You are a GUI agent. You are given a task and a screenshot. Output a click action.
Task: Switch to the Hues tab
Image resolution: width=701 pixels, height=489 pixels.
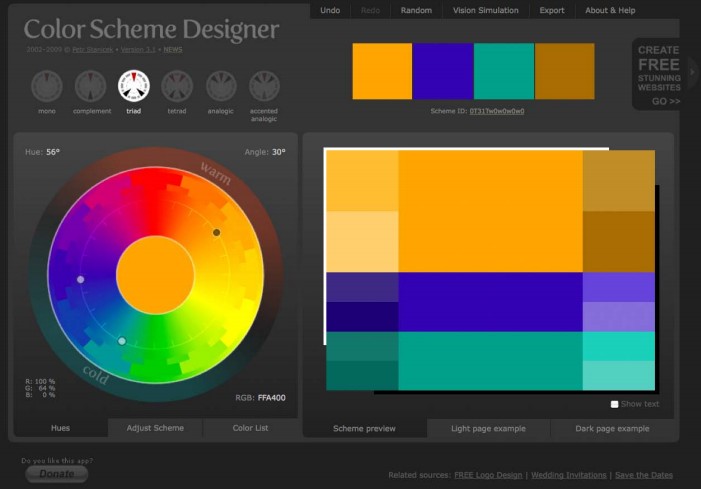click(x=60, y=428)
